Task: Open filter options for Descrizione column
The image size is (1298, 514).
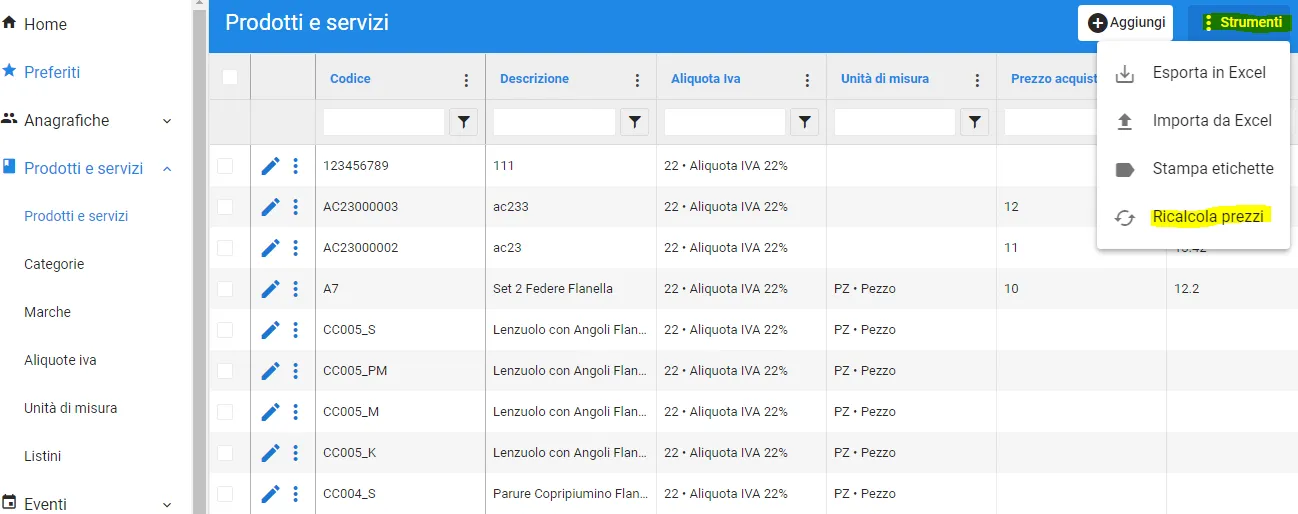Action: coord(635,122)
